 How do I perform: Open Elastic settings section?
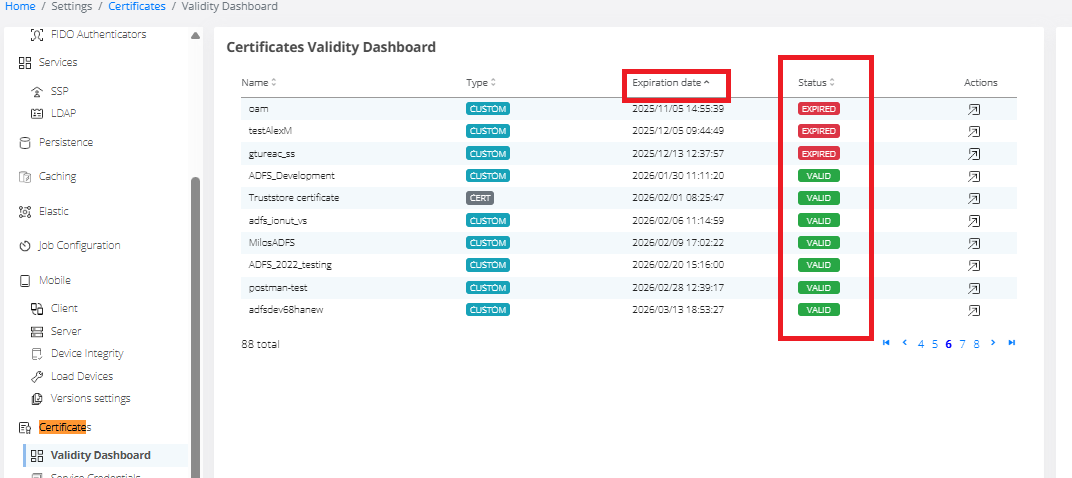pos(53,212)
